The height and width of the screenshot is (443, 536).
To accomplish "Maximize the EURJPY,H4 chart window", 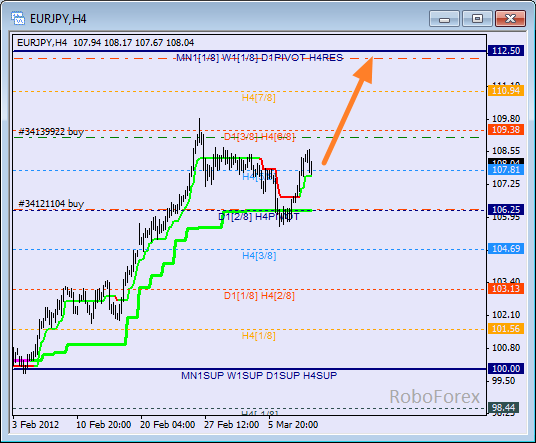I will [x=477, y=18].
